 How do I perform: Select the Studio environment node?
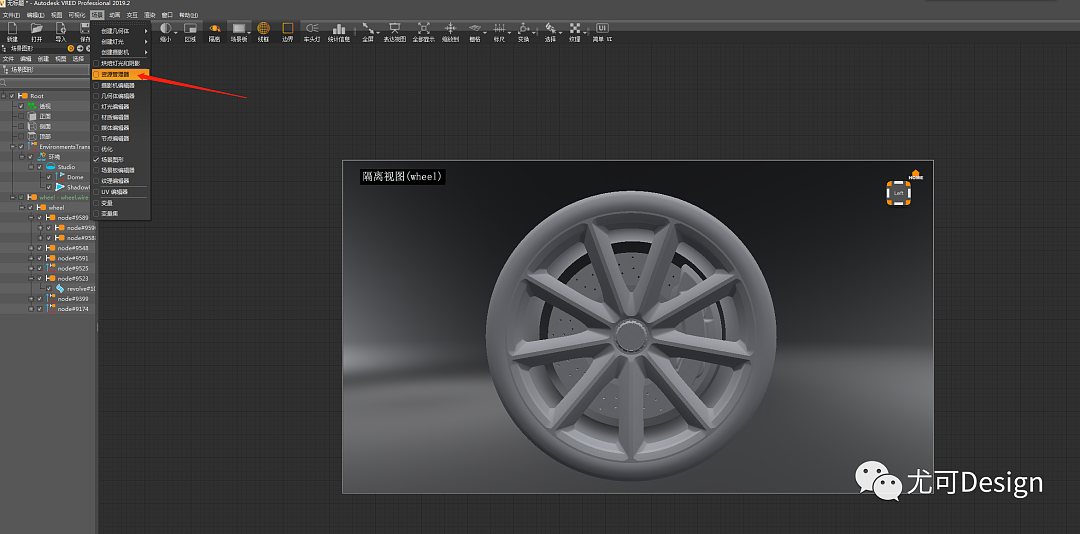click(66, 167)
